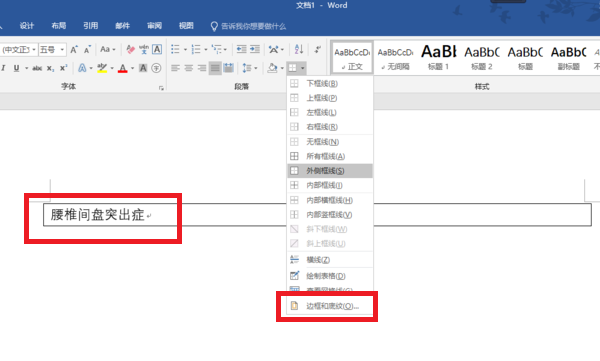
Task: Open the 引用 ribbon tab
Action: 90,26
